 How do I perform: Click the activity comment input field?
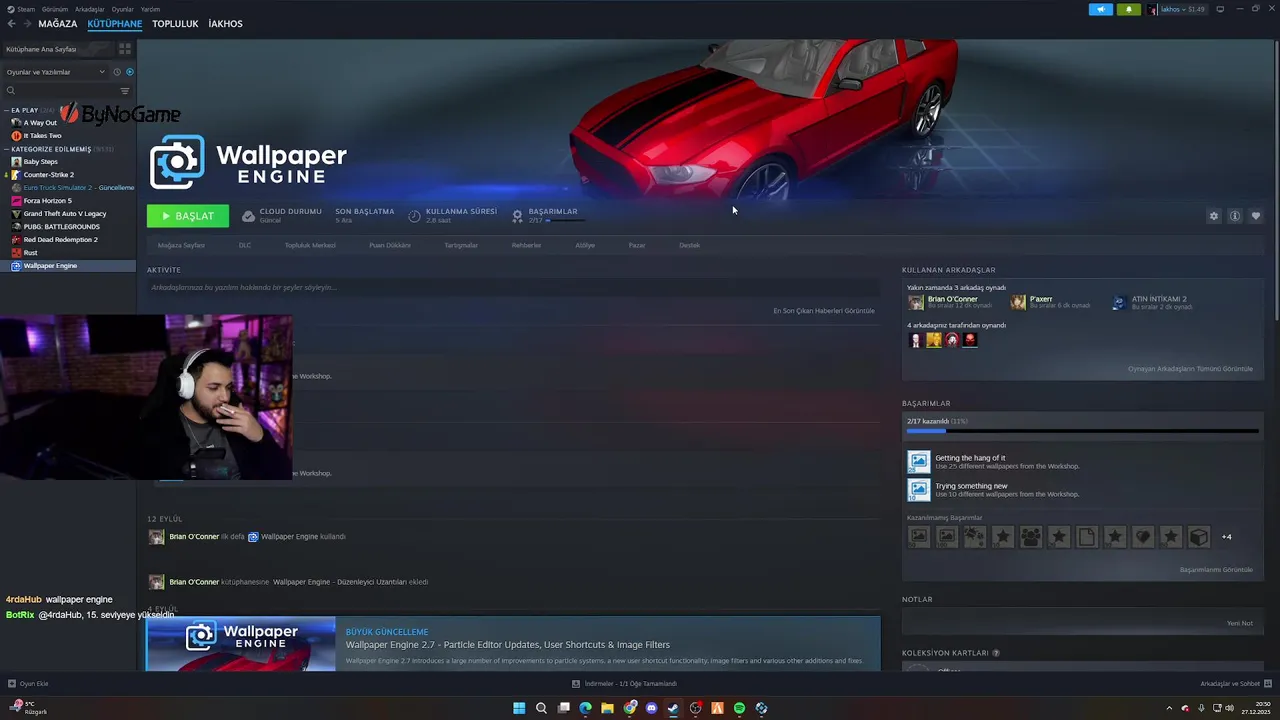[x=512, y=288]
